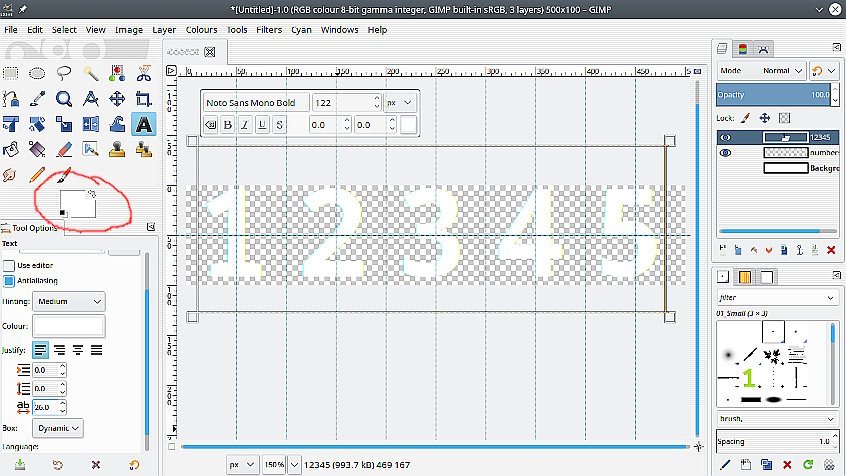Select the Move tool
Image resolution: width=846 pixels, height=476 pixels.
[117, 99]
